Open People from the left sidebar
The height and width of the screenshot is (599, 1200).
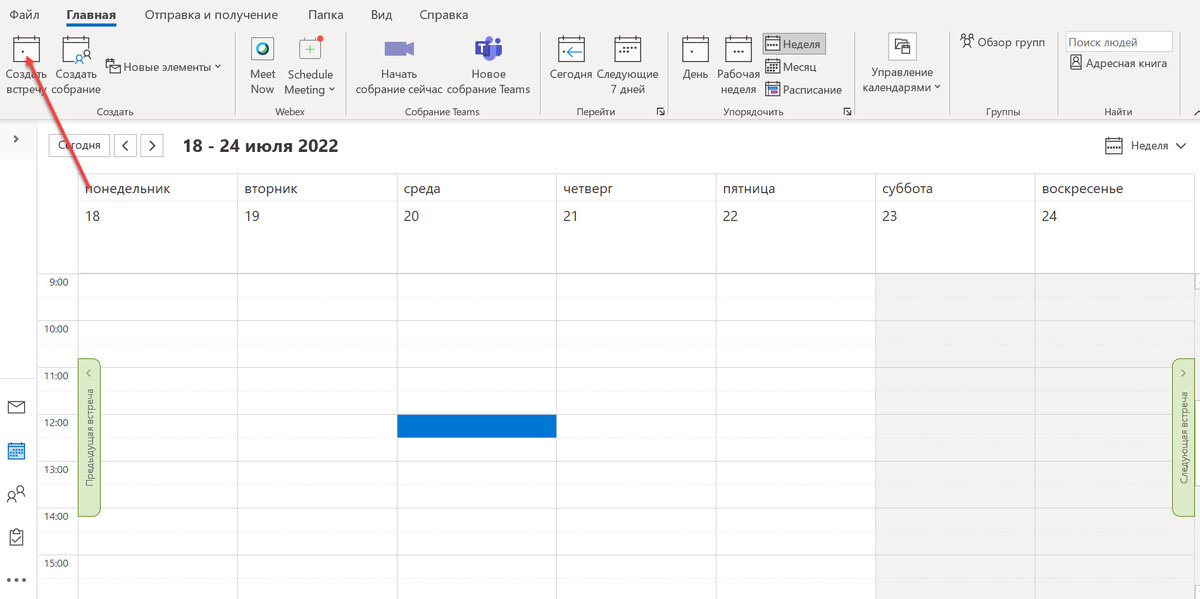pyautogui.click(x=16, y=493)
